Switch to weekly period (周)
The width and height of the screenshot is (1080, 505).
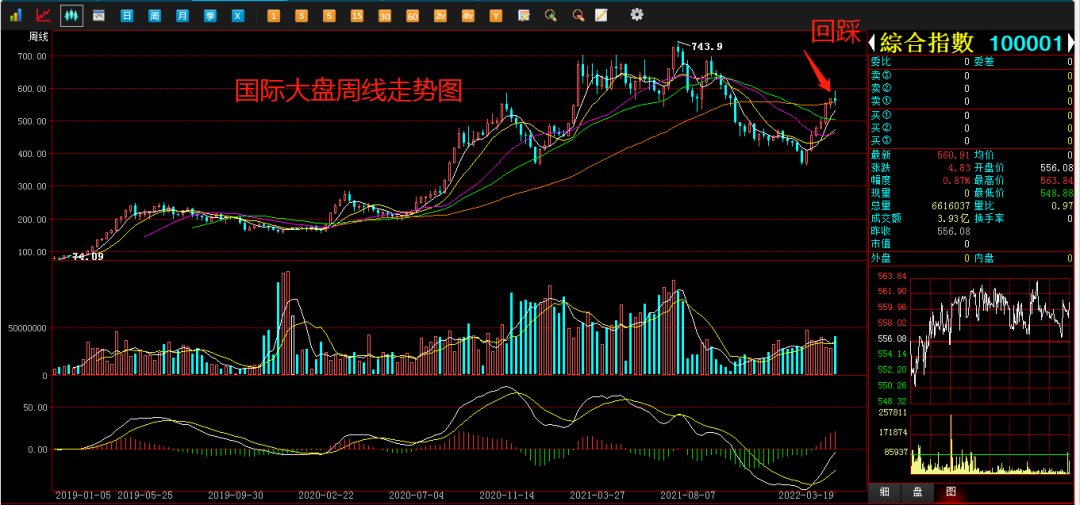pos(154,14)
